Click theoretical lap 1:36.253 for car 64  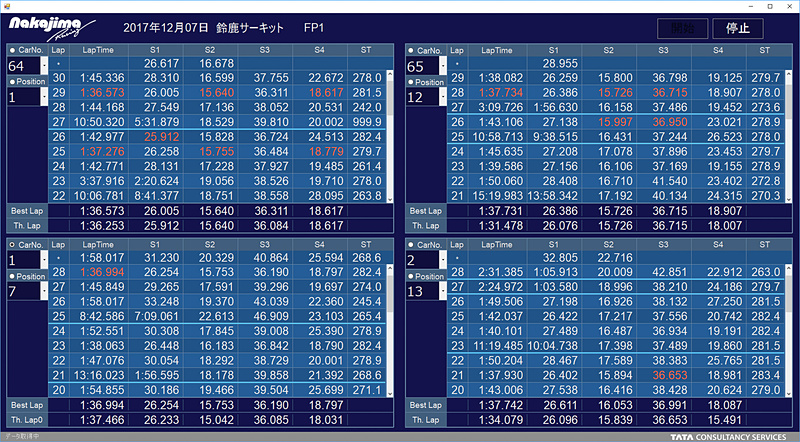point(103,226)
